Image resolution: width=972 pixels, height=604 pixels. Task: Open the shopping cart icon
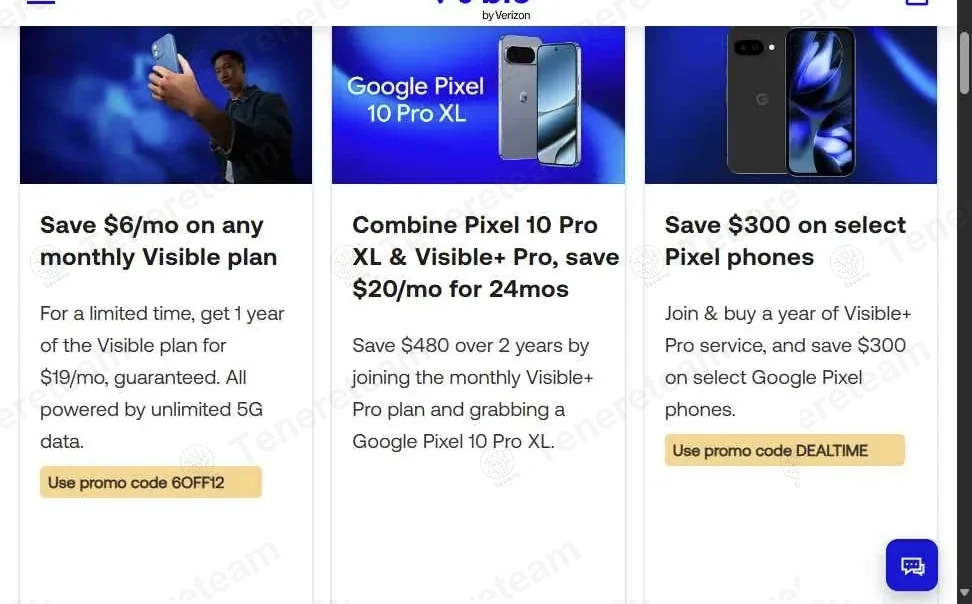coord(916,3)
